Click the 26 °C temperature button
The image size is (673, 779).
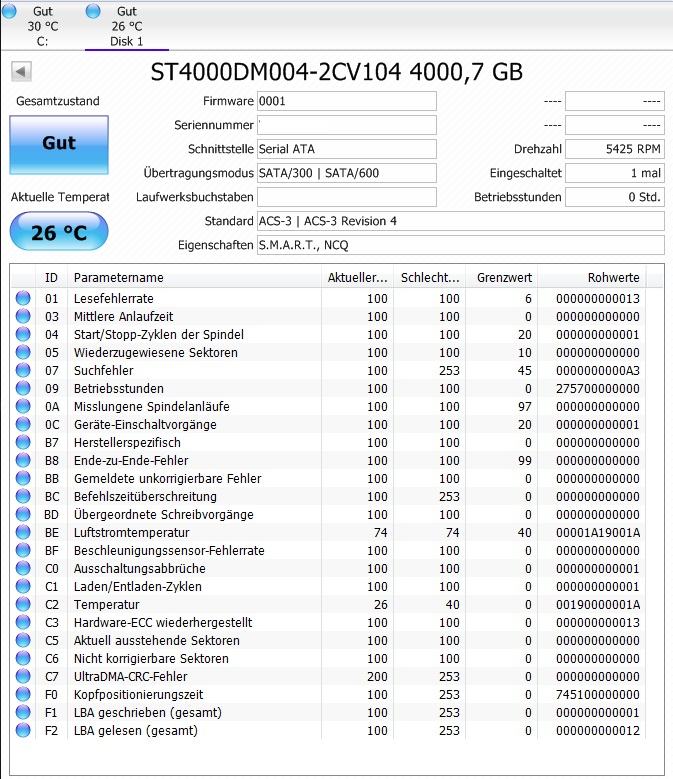point(59,232)
